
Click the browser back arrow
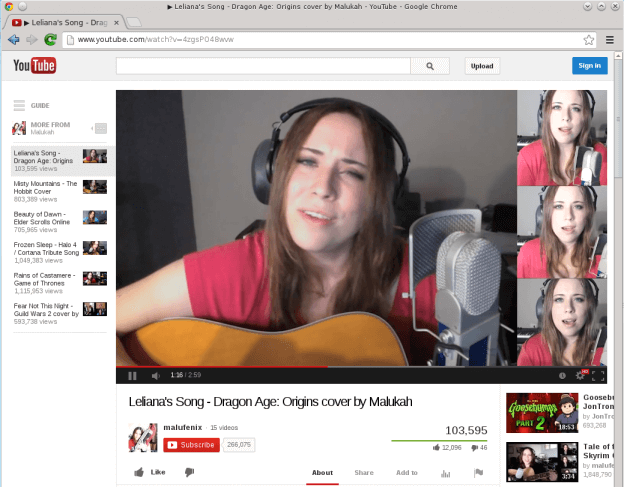pos(14,39)
